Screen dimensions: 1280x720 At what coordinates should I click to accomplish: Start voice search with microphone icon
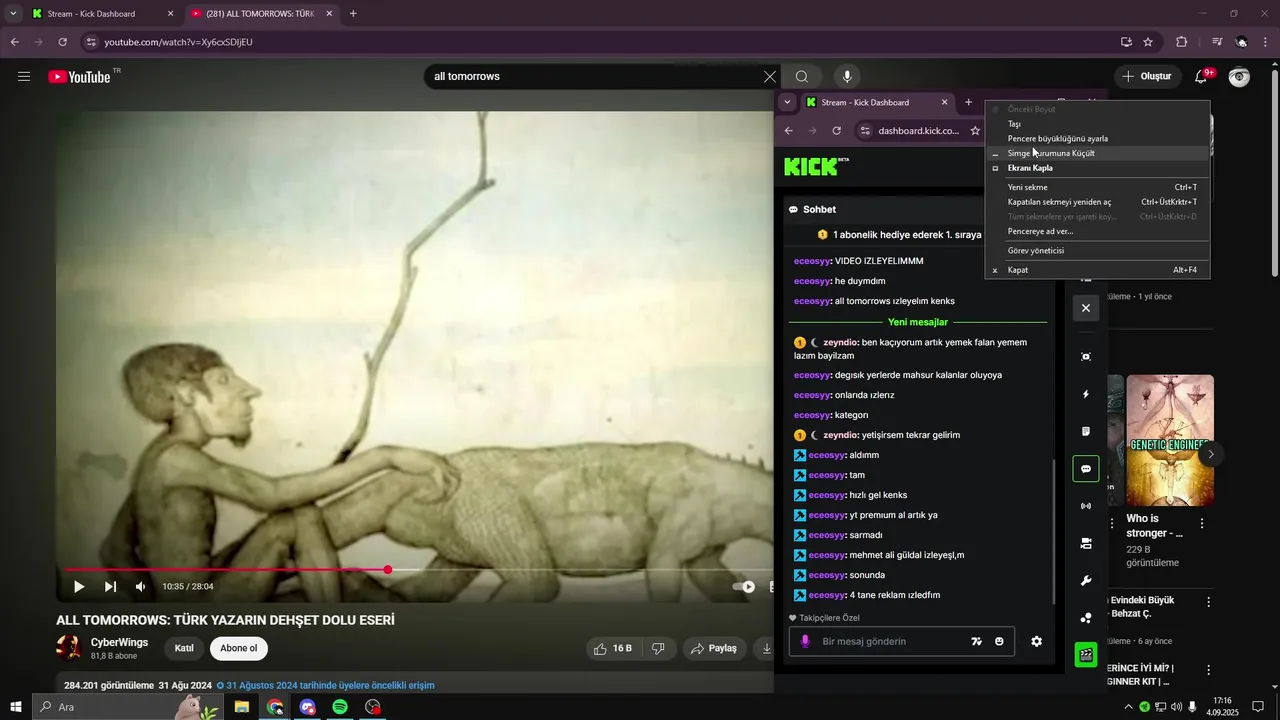[x=847, y=77]
